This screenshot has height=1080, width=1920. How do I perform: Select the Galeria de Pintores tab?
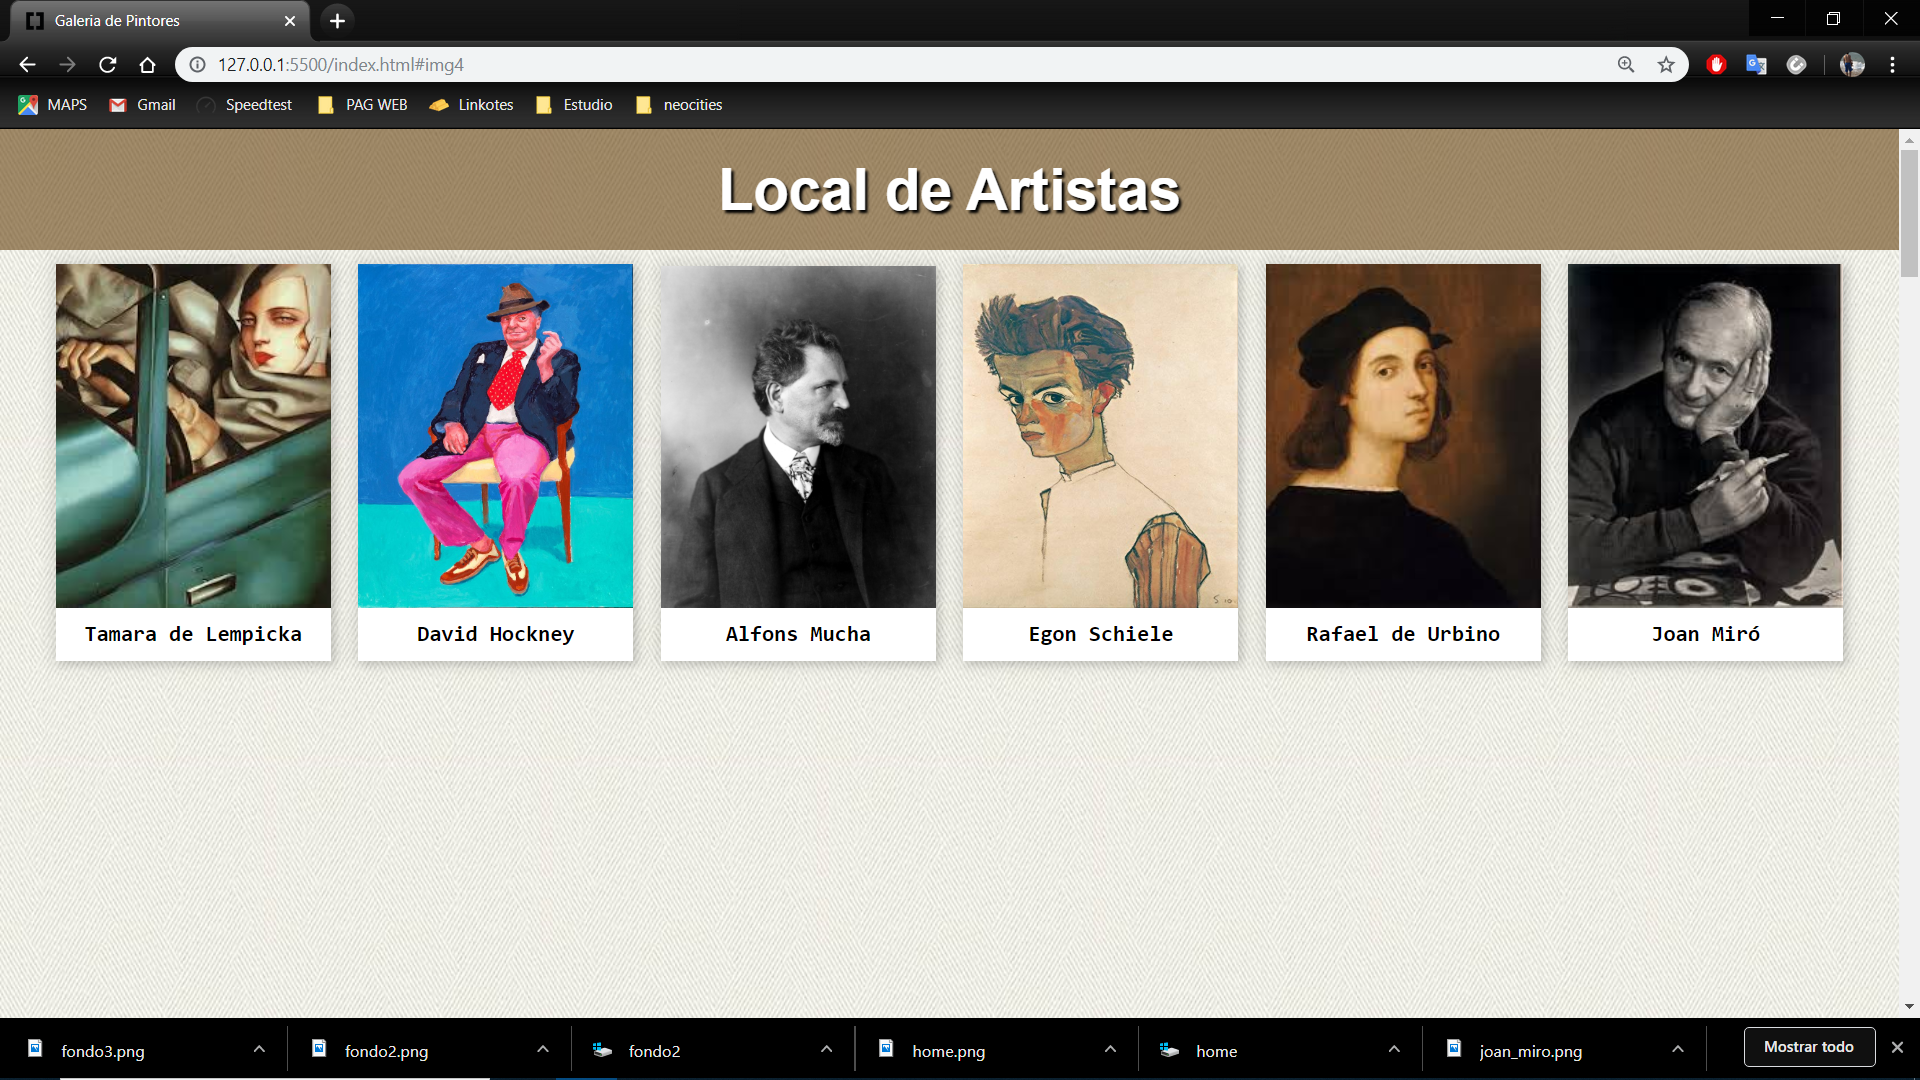(x=160, y=21)
